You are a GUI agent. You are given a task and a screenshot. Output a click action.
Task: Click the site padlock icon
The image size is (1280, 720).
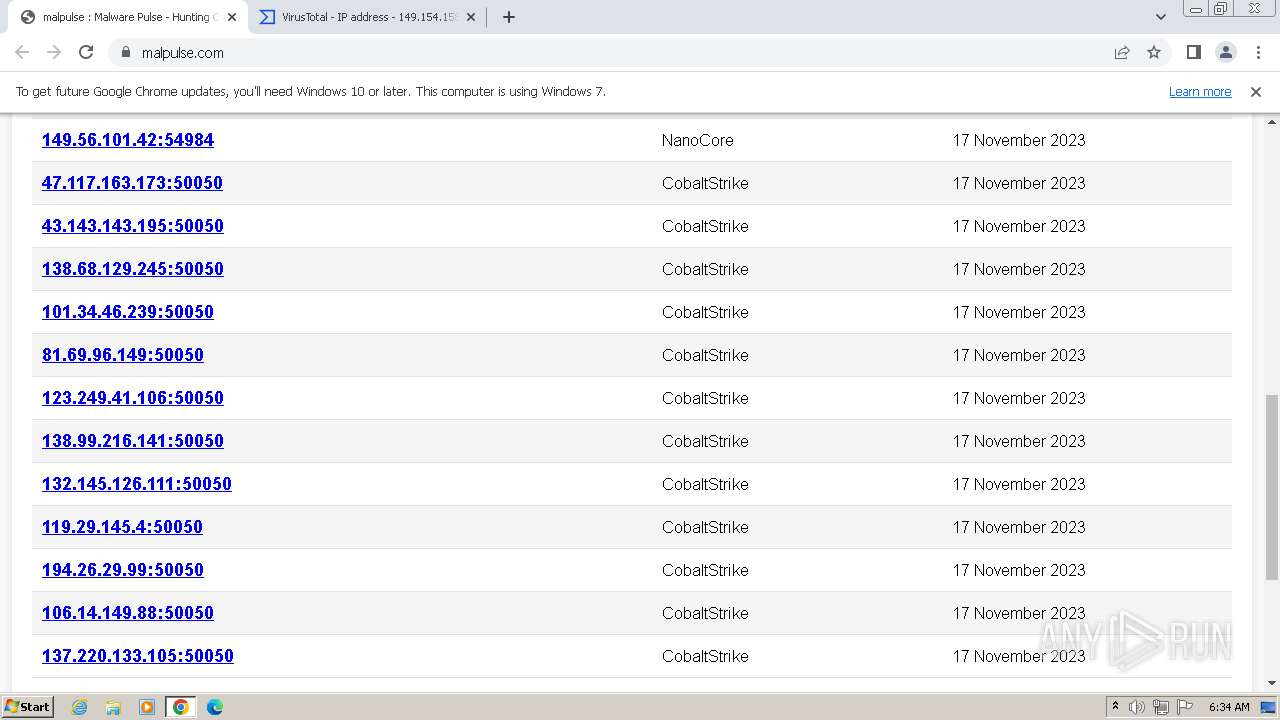pos(125,52)
